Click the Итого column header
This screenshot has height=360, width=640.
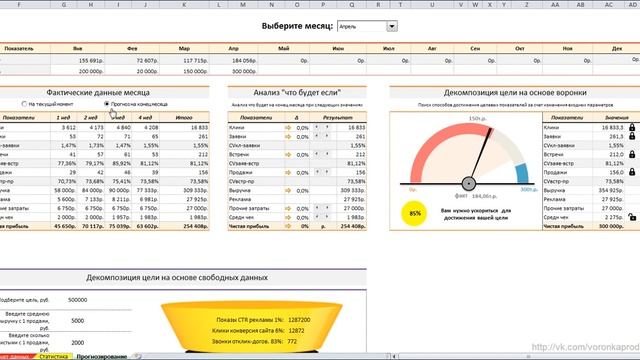point(184,118)
